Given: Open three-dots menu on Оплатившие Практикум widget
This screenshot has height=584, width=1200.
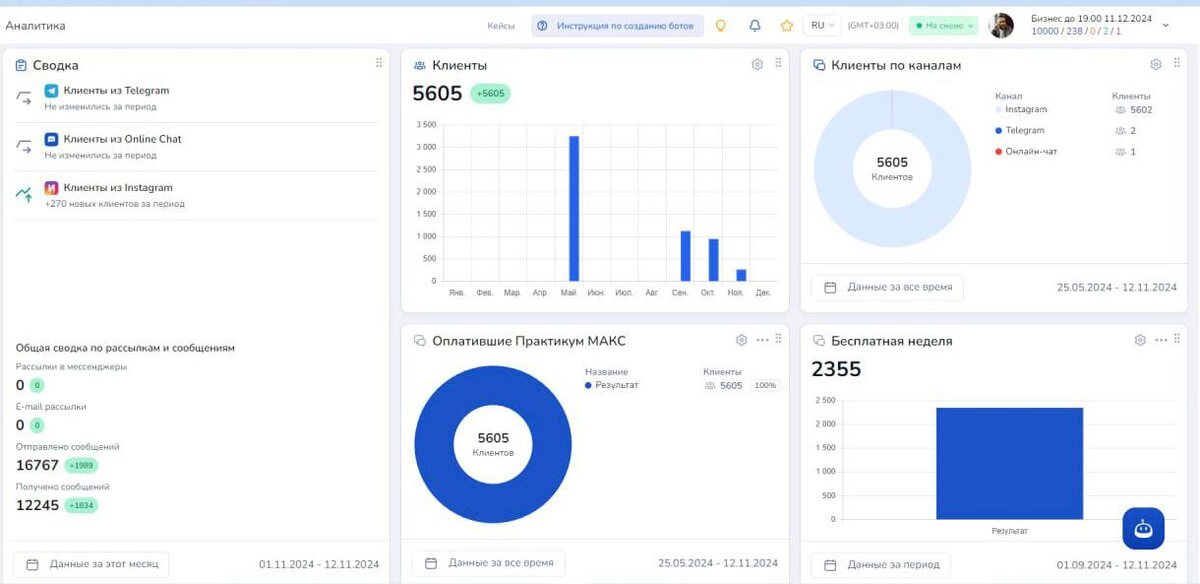Looking at the screenshot, I should (763, 340).
